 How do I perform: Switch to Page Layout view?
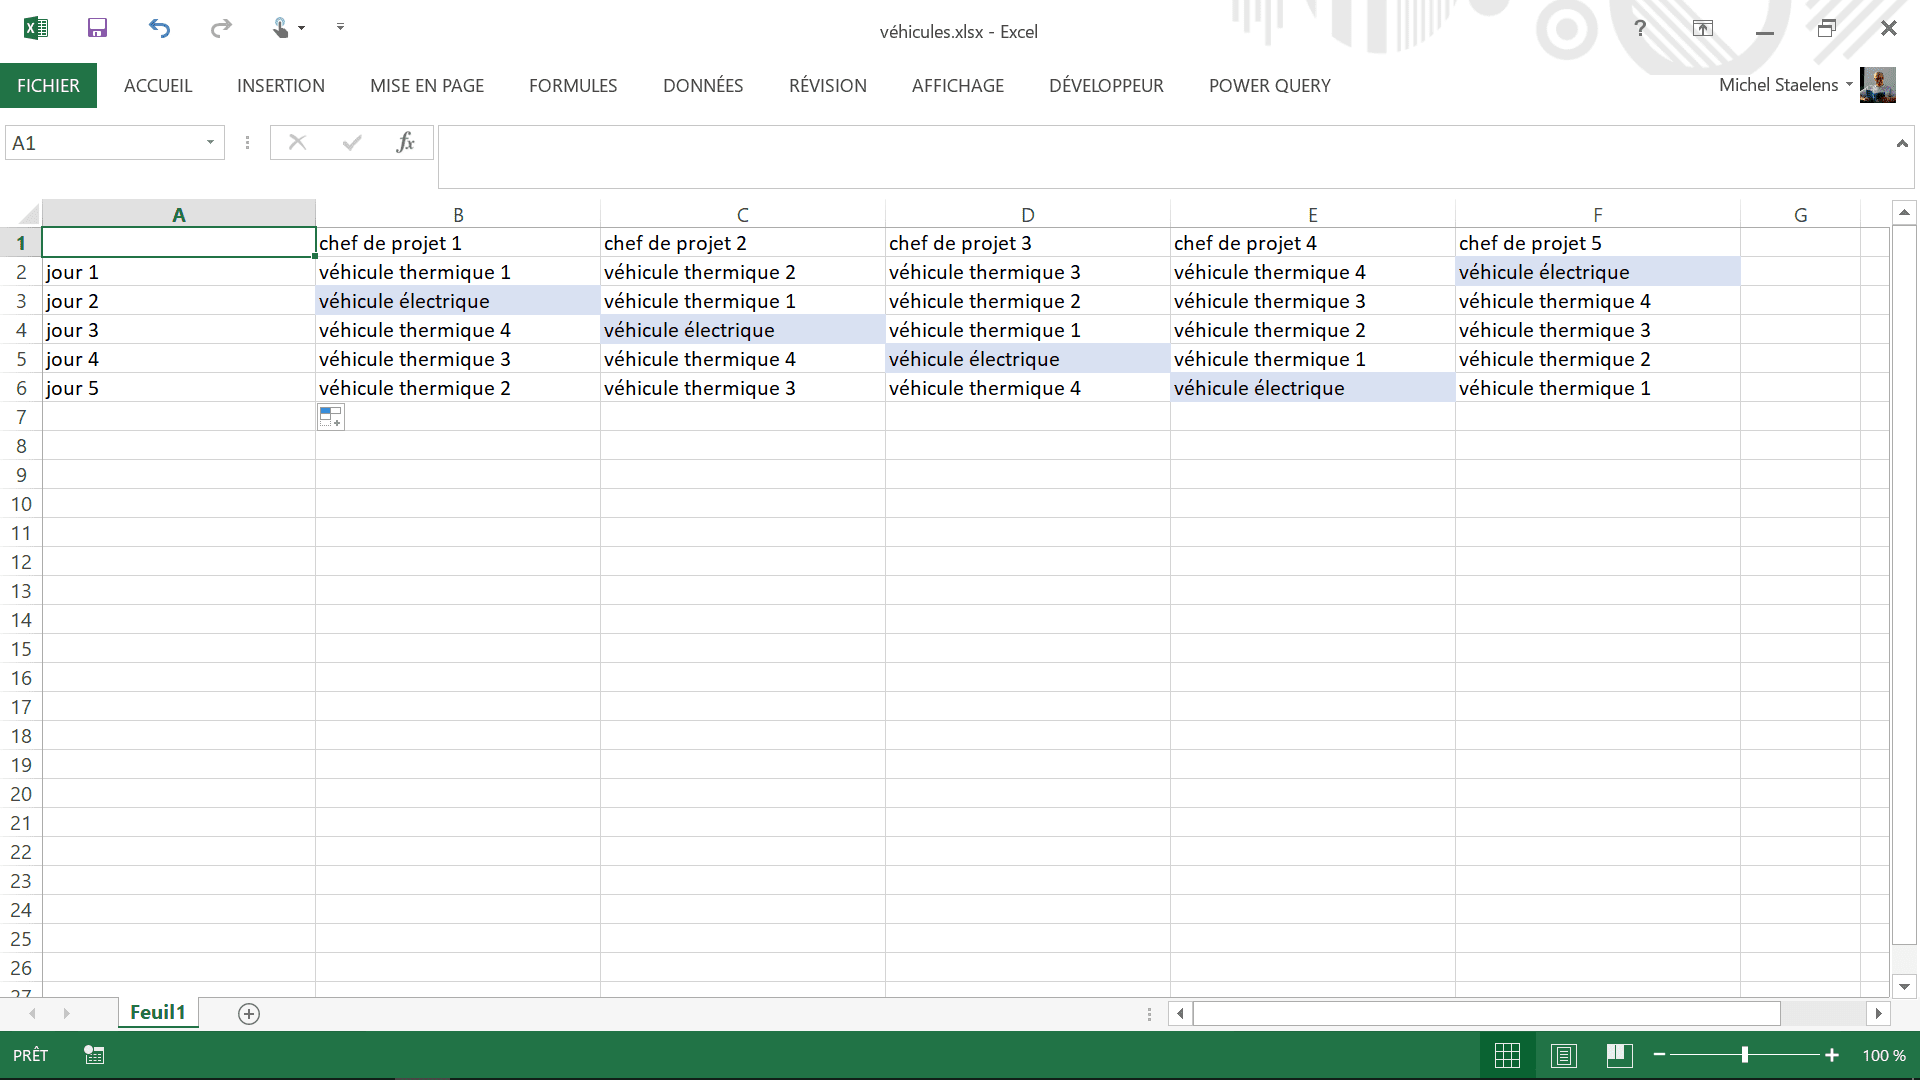pos(1564,1055)
